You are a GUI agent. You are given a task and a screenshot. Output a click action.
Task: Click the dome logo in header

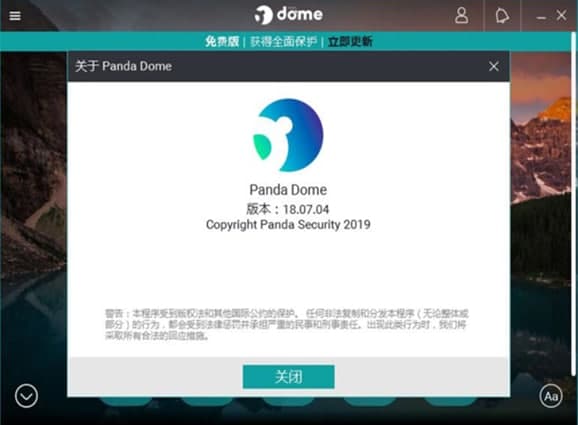click(x=289, y=15)
